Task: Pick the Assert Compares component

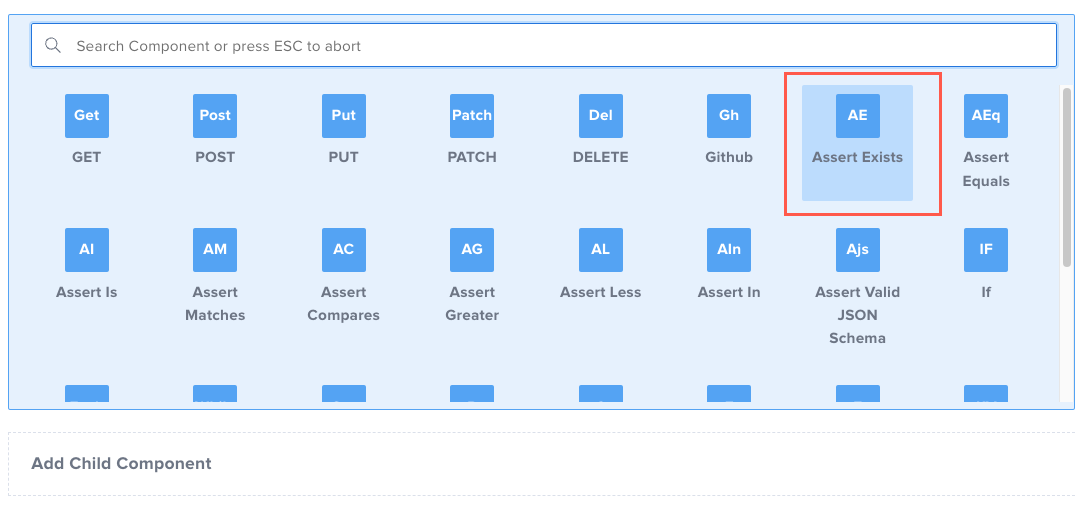Action: pos(343,250)
